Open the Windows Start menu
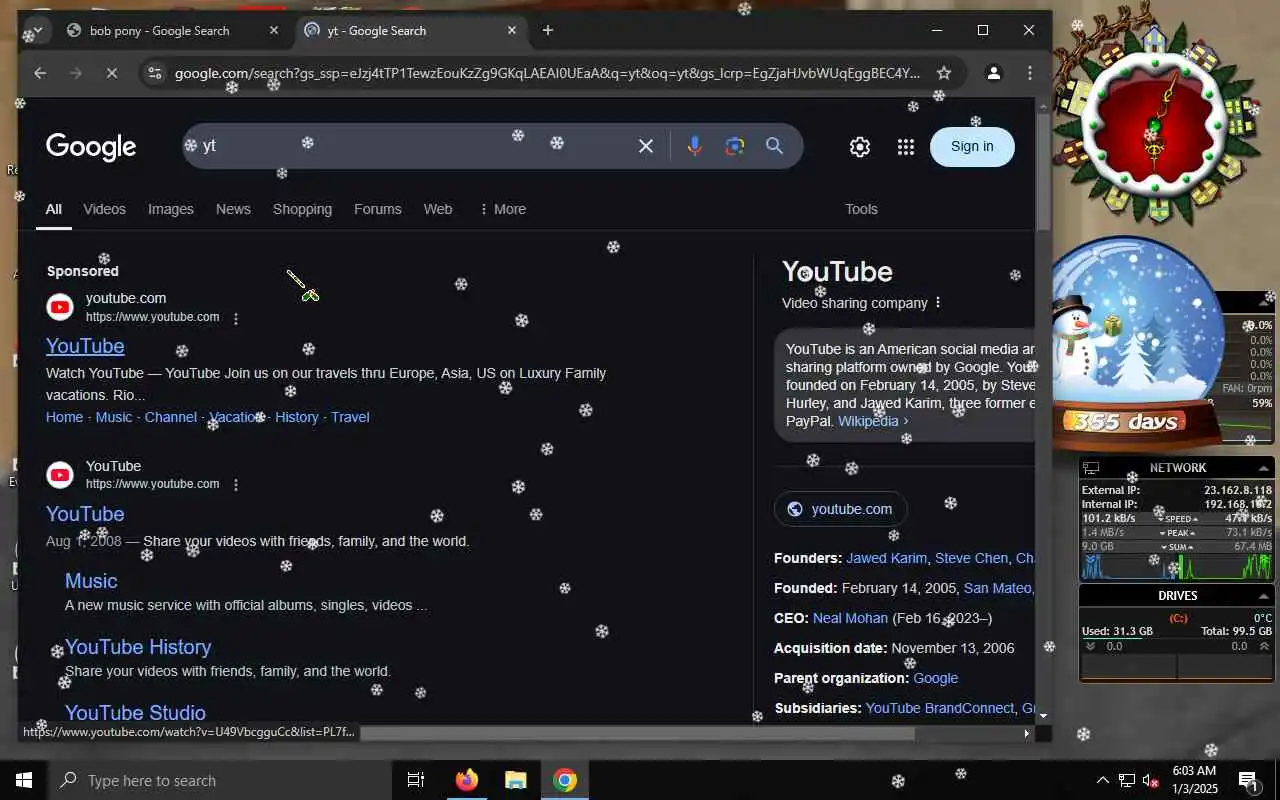The height and width of the screenshot is (800, 1280). tap(24, 780)
